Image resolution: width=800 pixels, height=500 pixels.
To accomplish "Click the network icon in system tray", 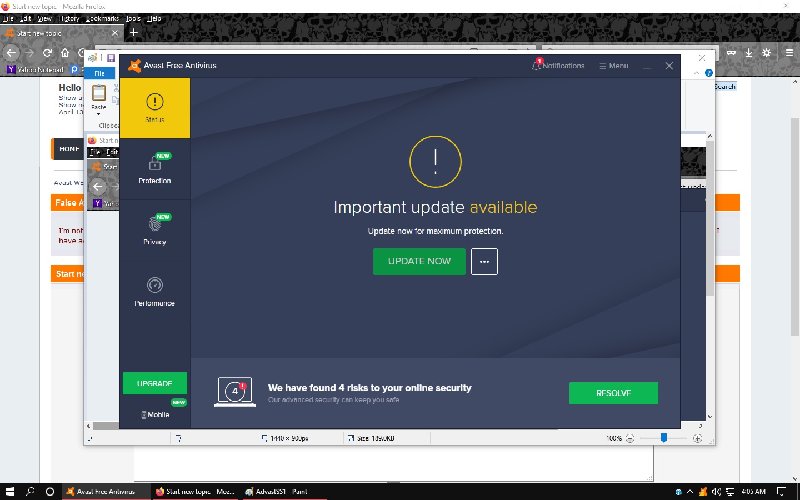I will 730,492.
